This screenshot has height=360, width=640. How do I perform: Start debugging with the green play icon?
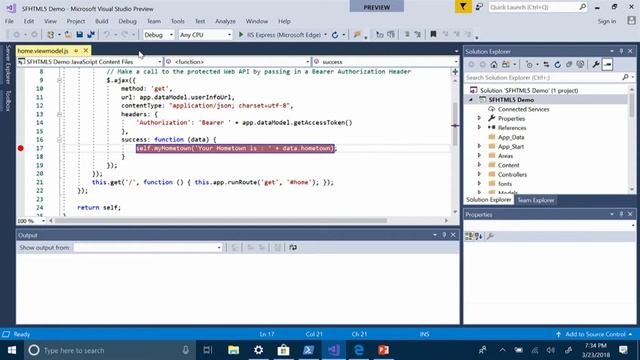241,35
